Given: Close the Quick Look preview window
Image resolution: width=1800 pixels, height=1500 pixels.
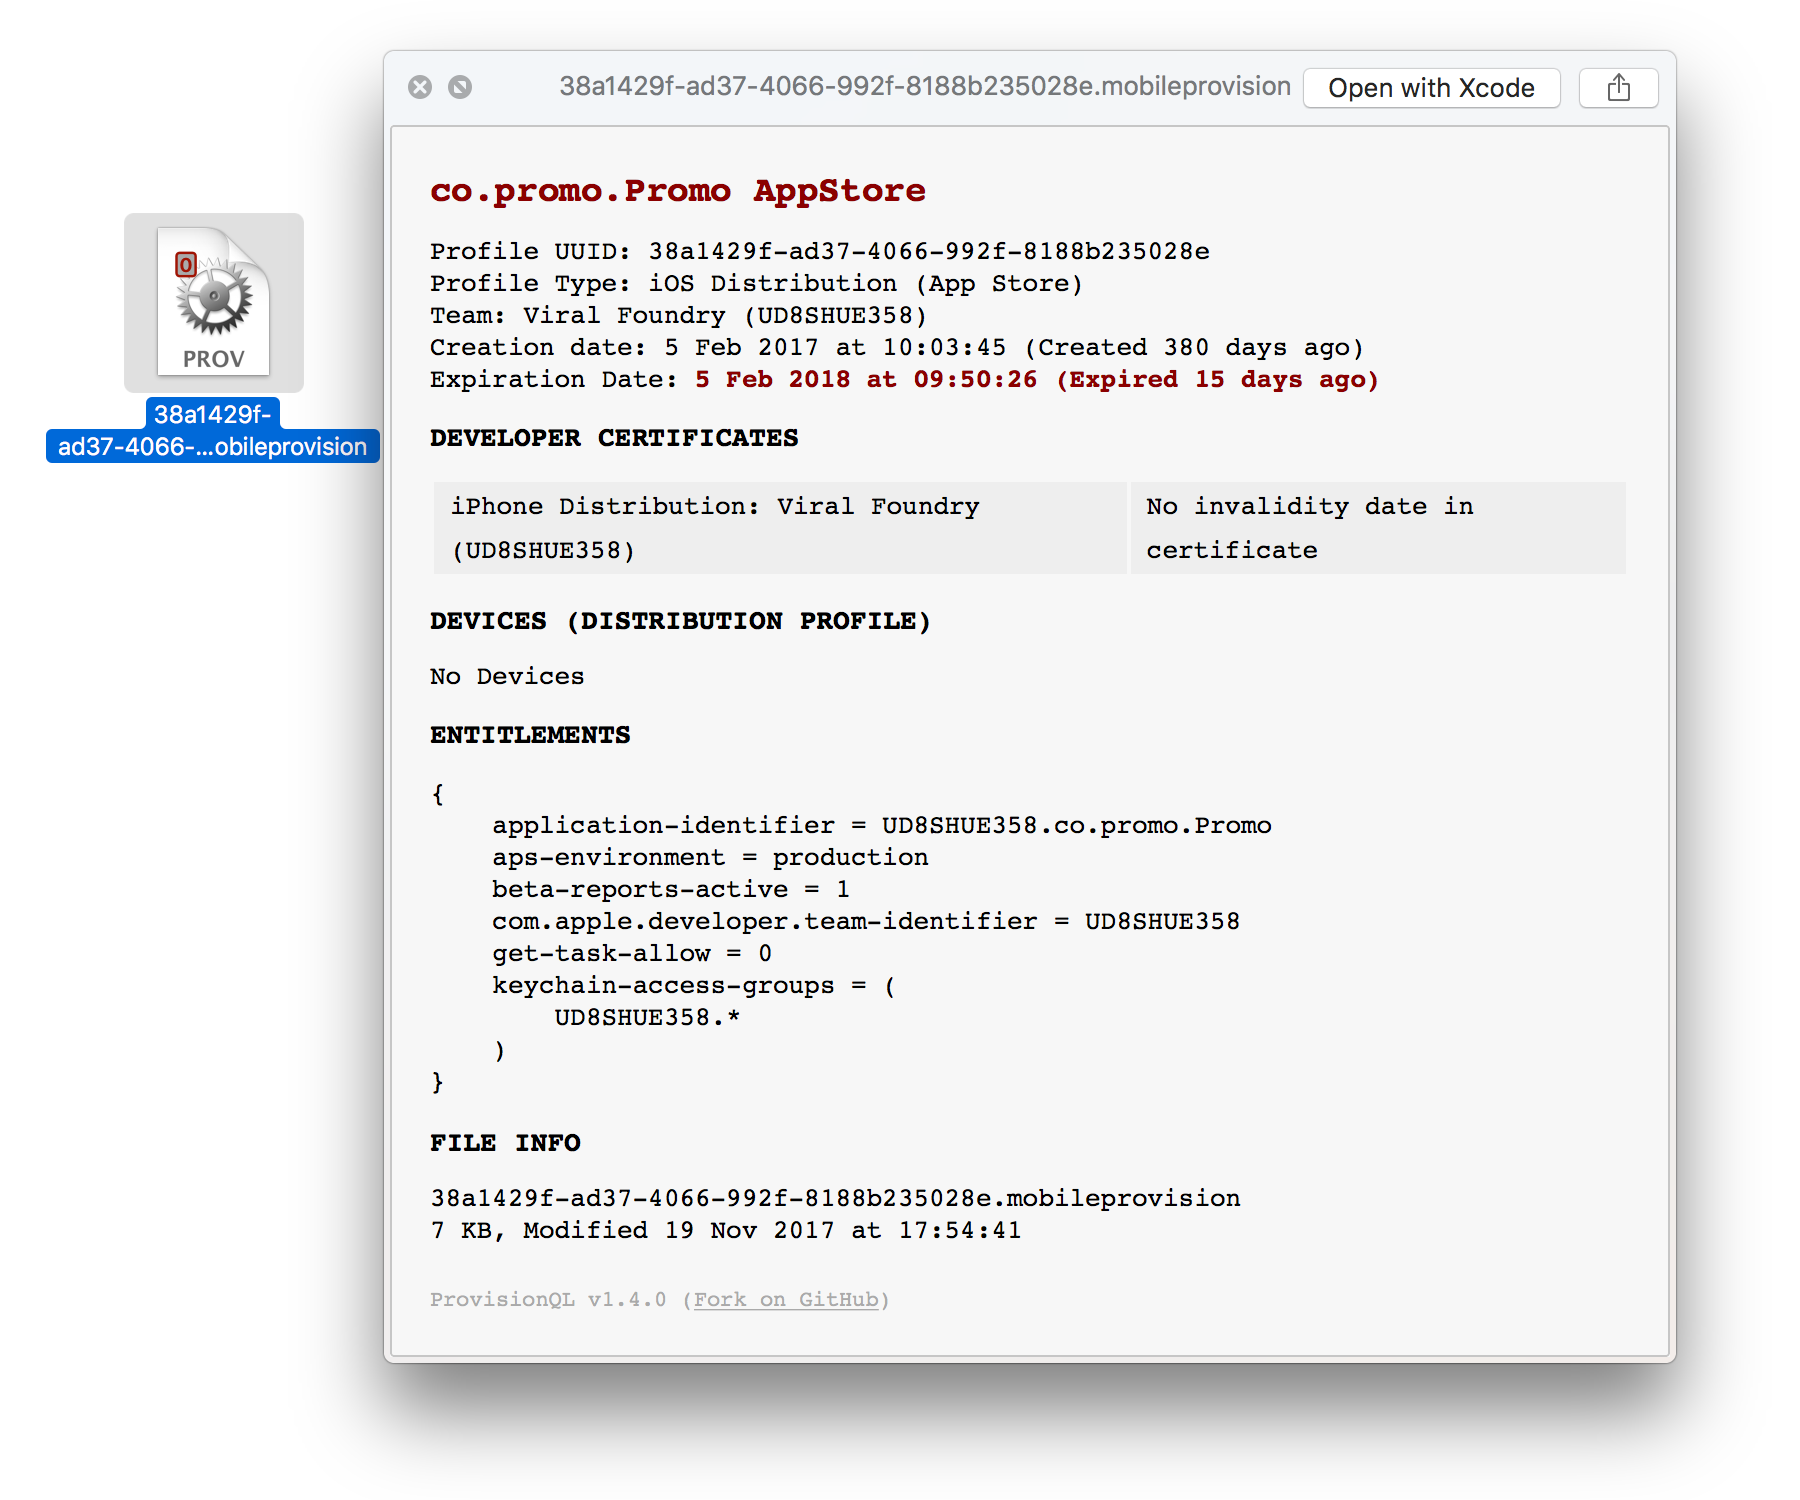Looking at the screenshot, I should pos(420,87).
